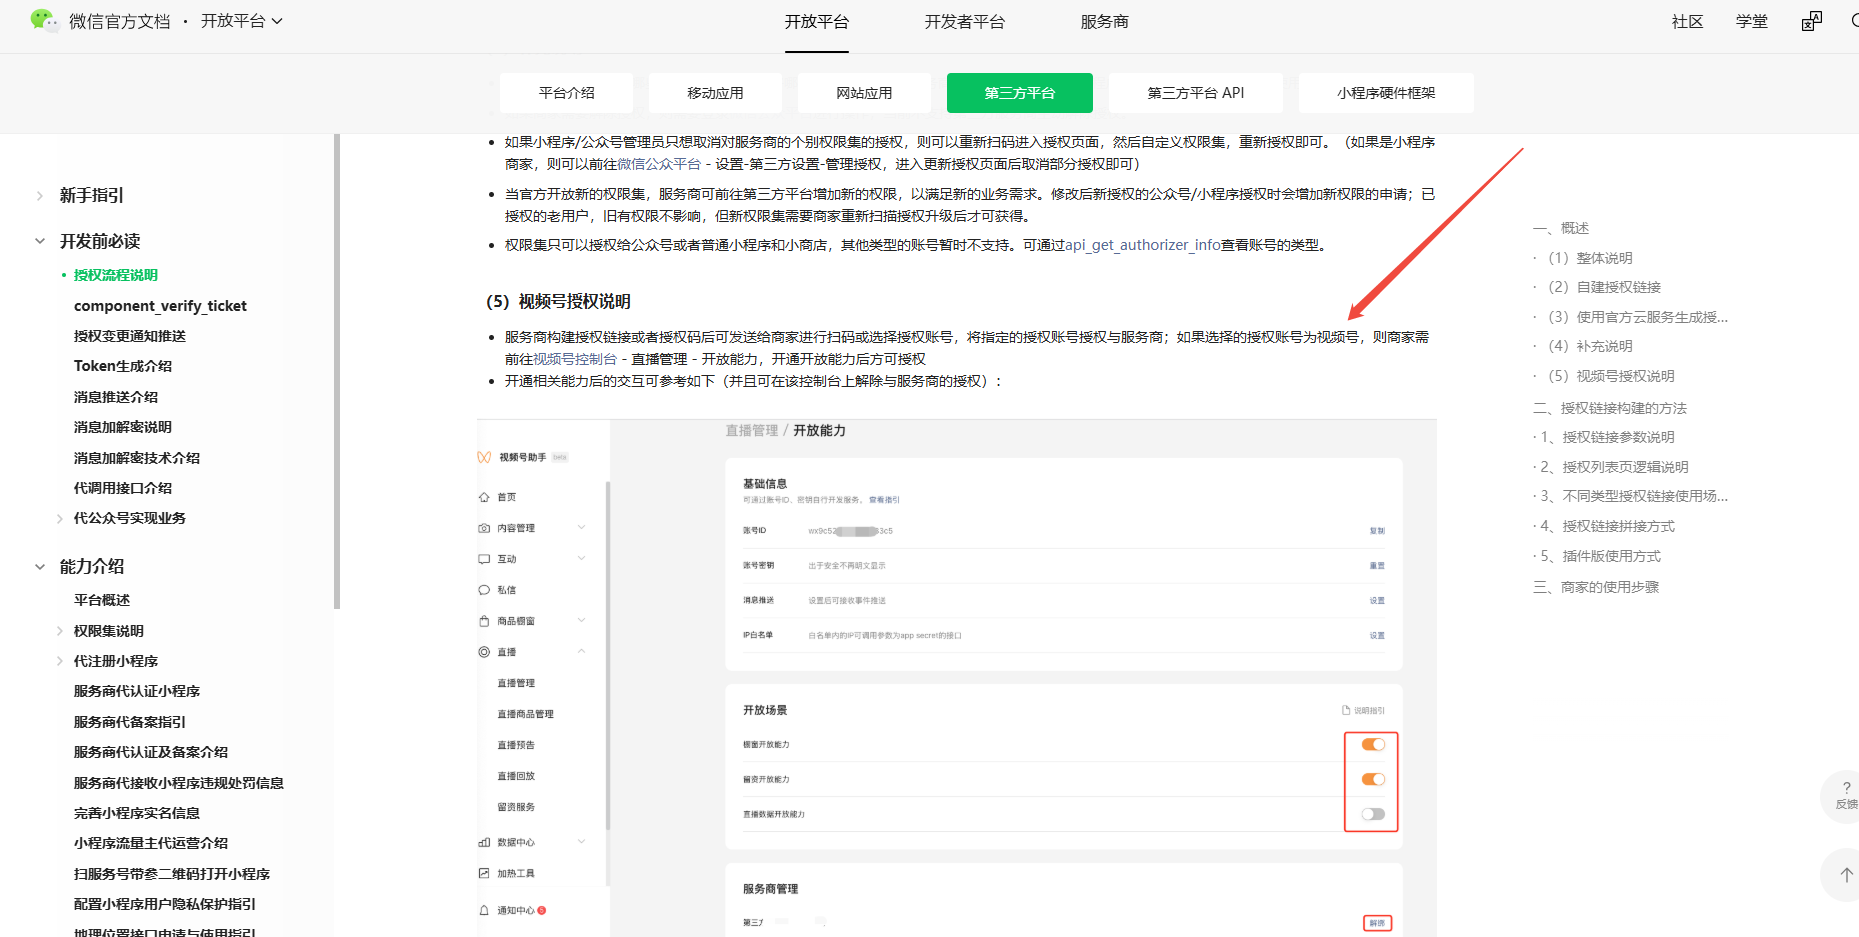
Task: Jump to 二、授权链接构建的方法 in outline
Action: [x=1610, y=408]
